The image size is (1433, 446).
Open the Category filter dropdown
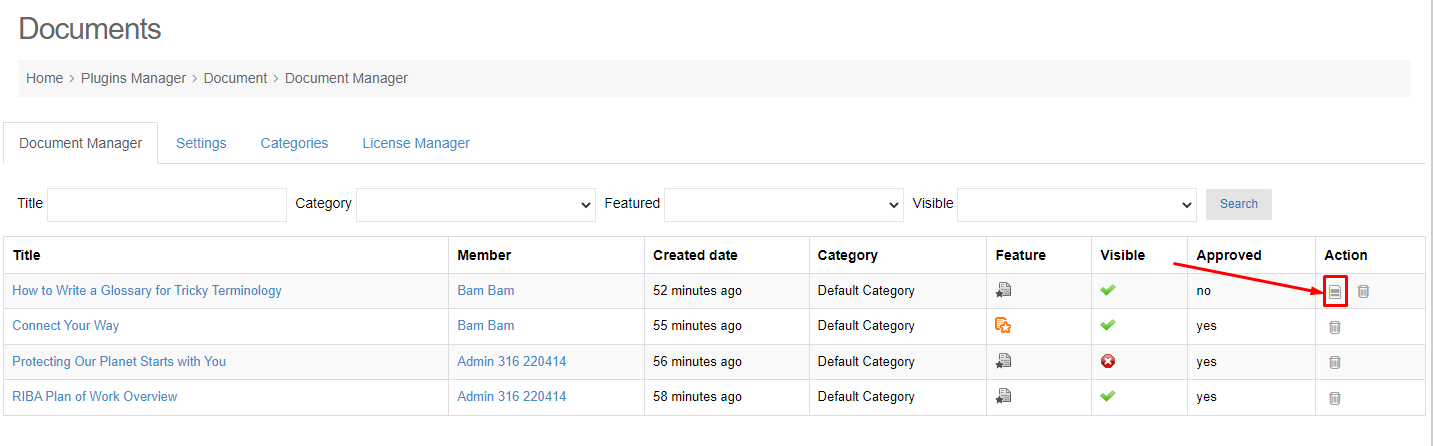476,205
